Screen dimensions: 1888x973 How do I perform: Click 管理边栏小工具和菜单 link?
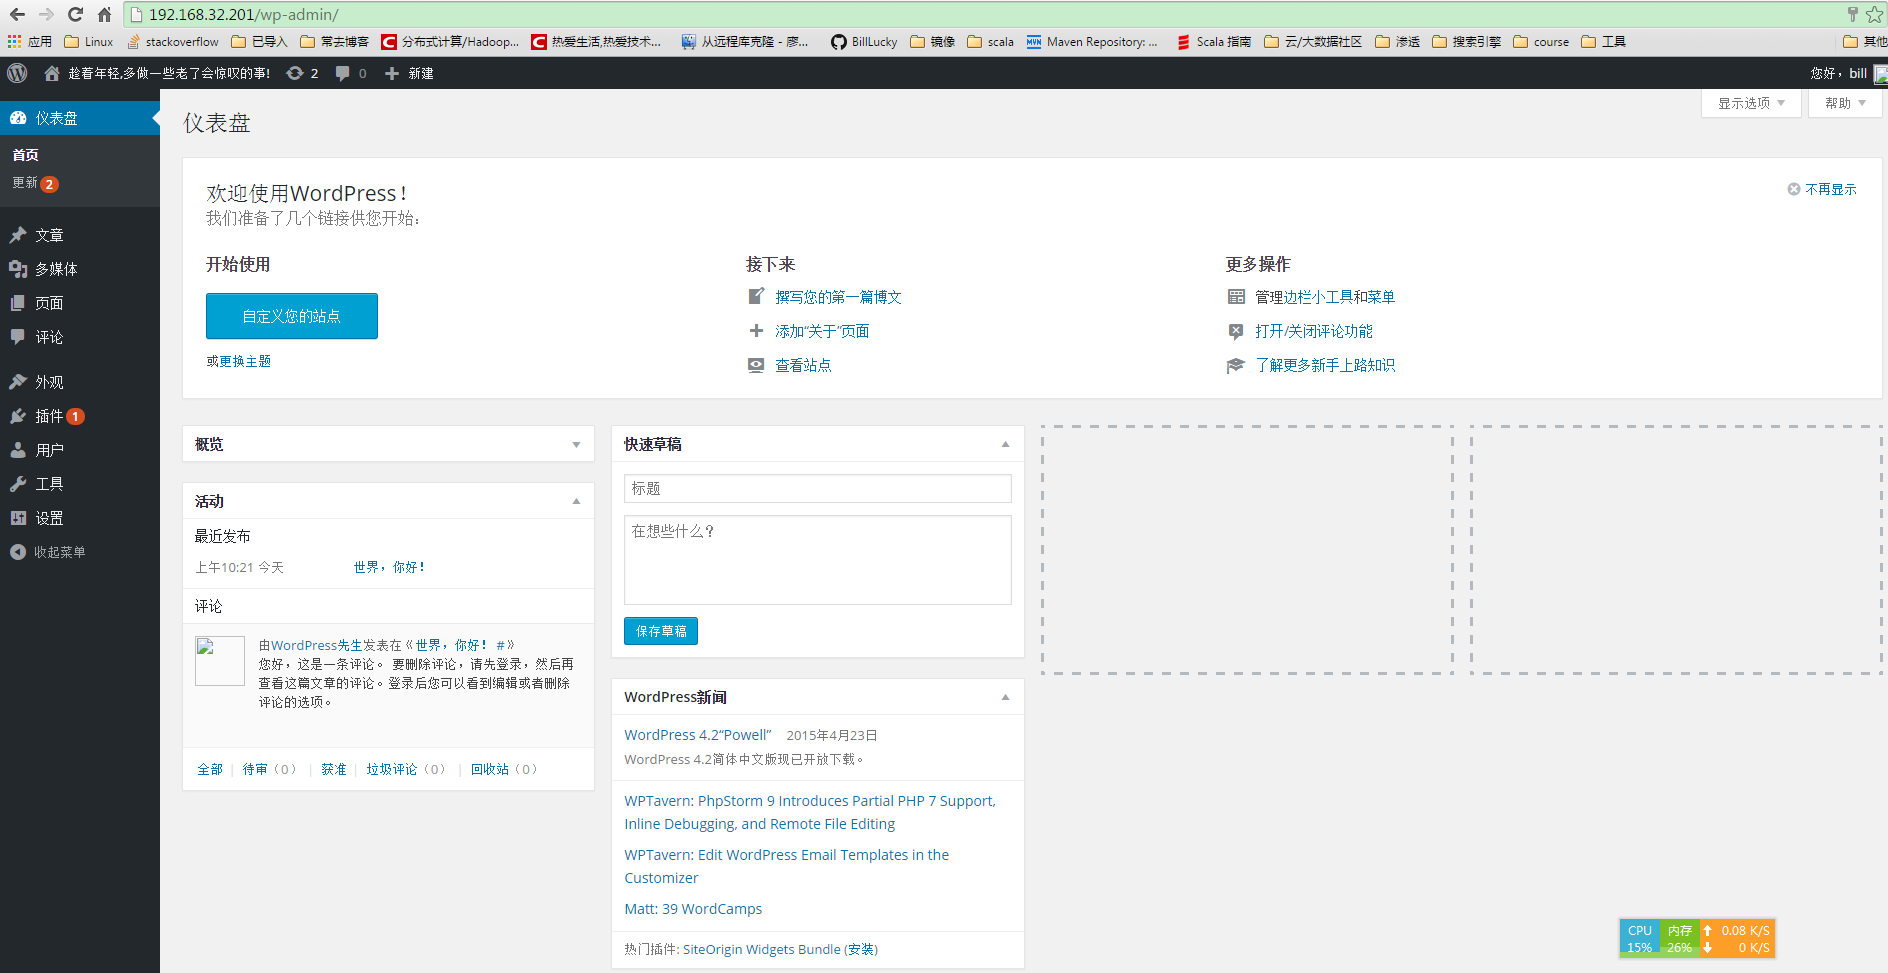tap(1325, 297)
